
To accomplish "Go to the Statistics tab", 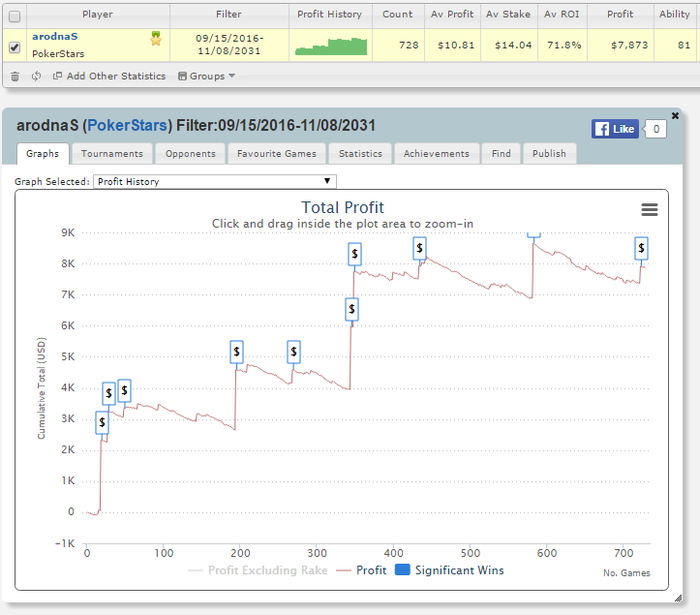I will (360, 154).
